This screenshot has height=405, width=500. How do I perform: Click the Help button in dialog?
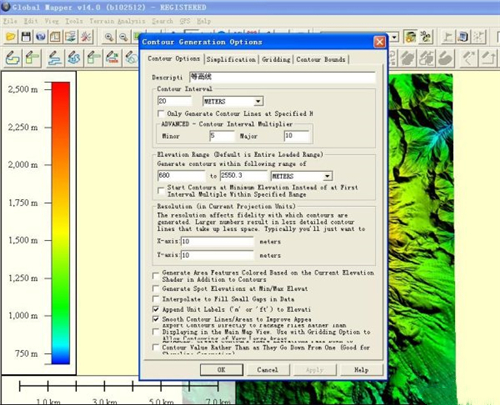click(361, 370)
